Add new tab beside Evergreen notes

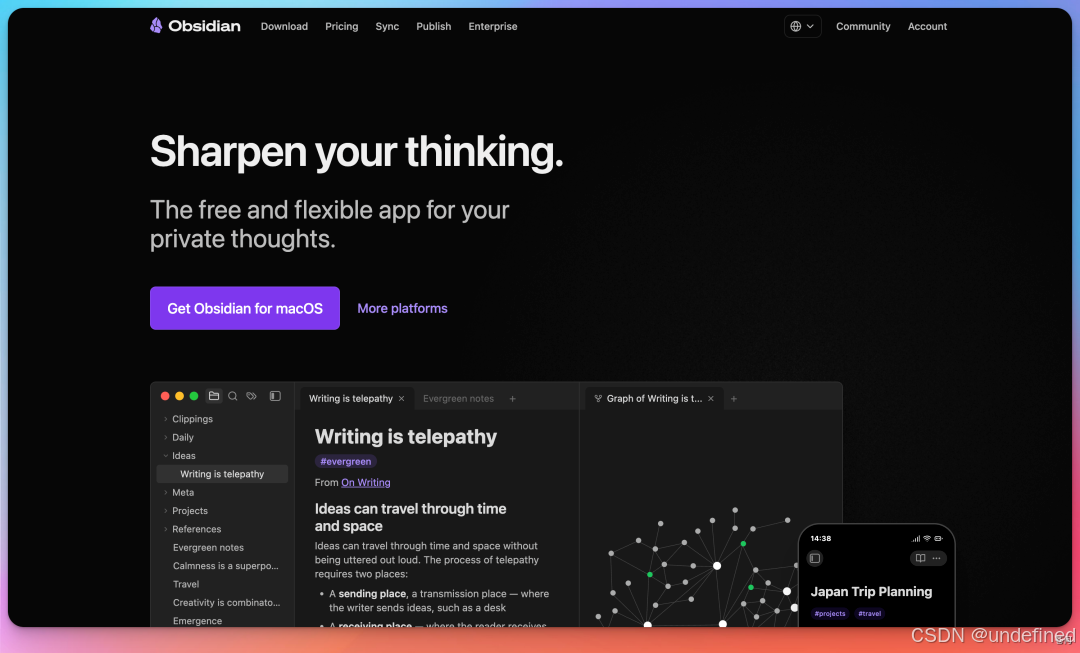tap(512, 399)
